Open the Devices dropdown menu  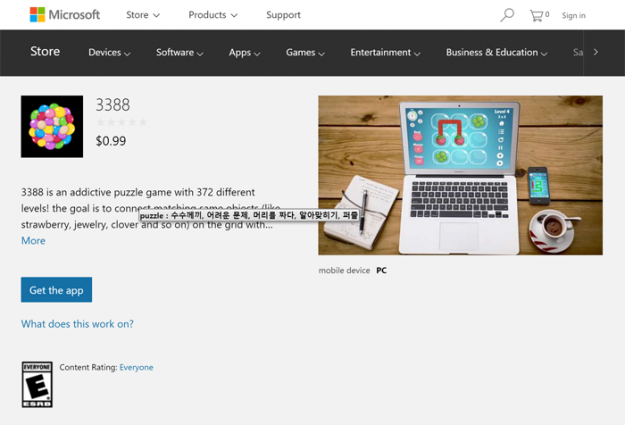pyautogui.click(x=109, y=53)
